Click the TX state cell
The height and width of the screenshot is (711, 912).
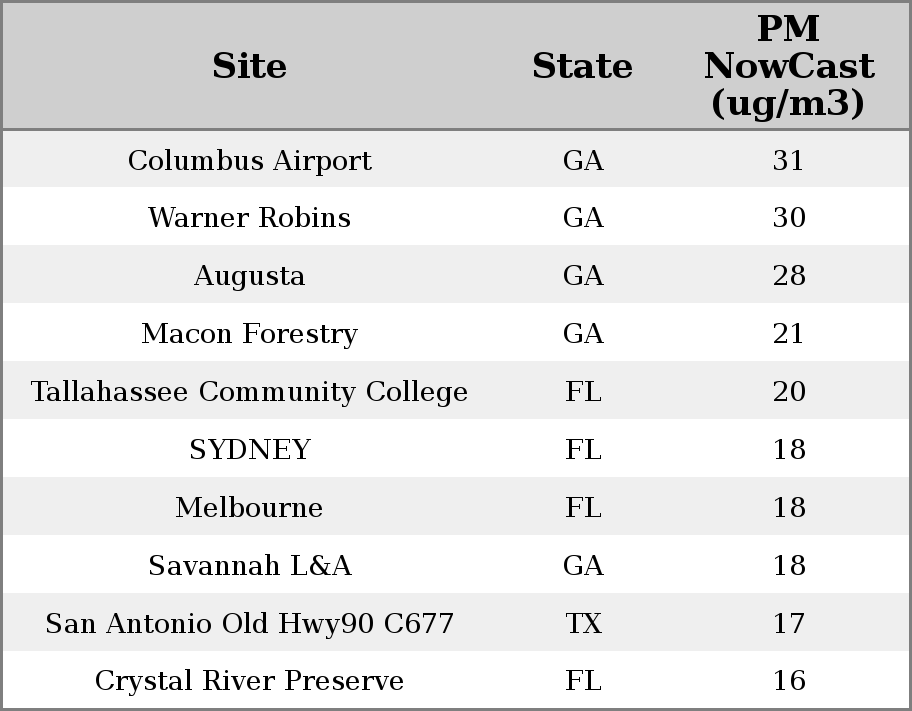[x=583, y=624]
